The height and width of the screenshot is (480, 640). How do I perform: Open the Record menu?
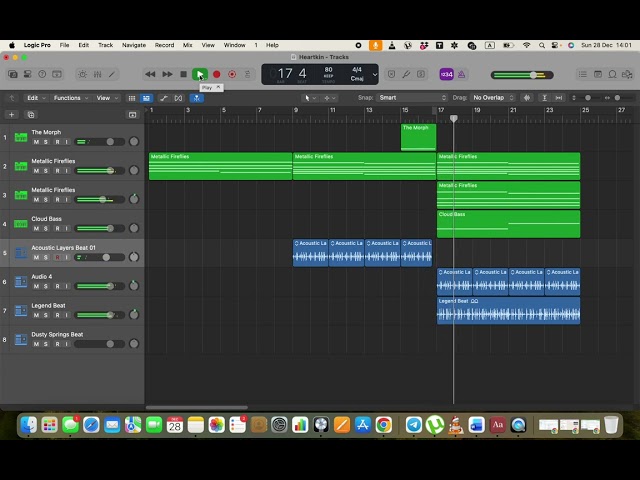click(164, 45)
